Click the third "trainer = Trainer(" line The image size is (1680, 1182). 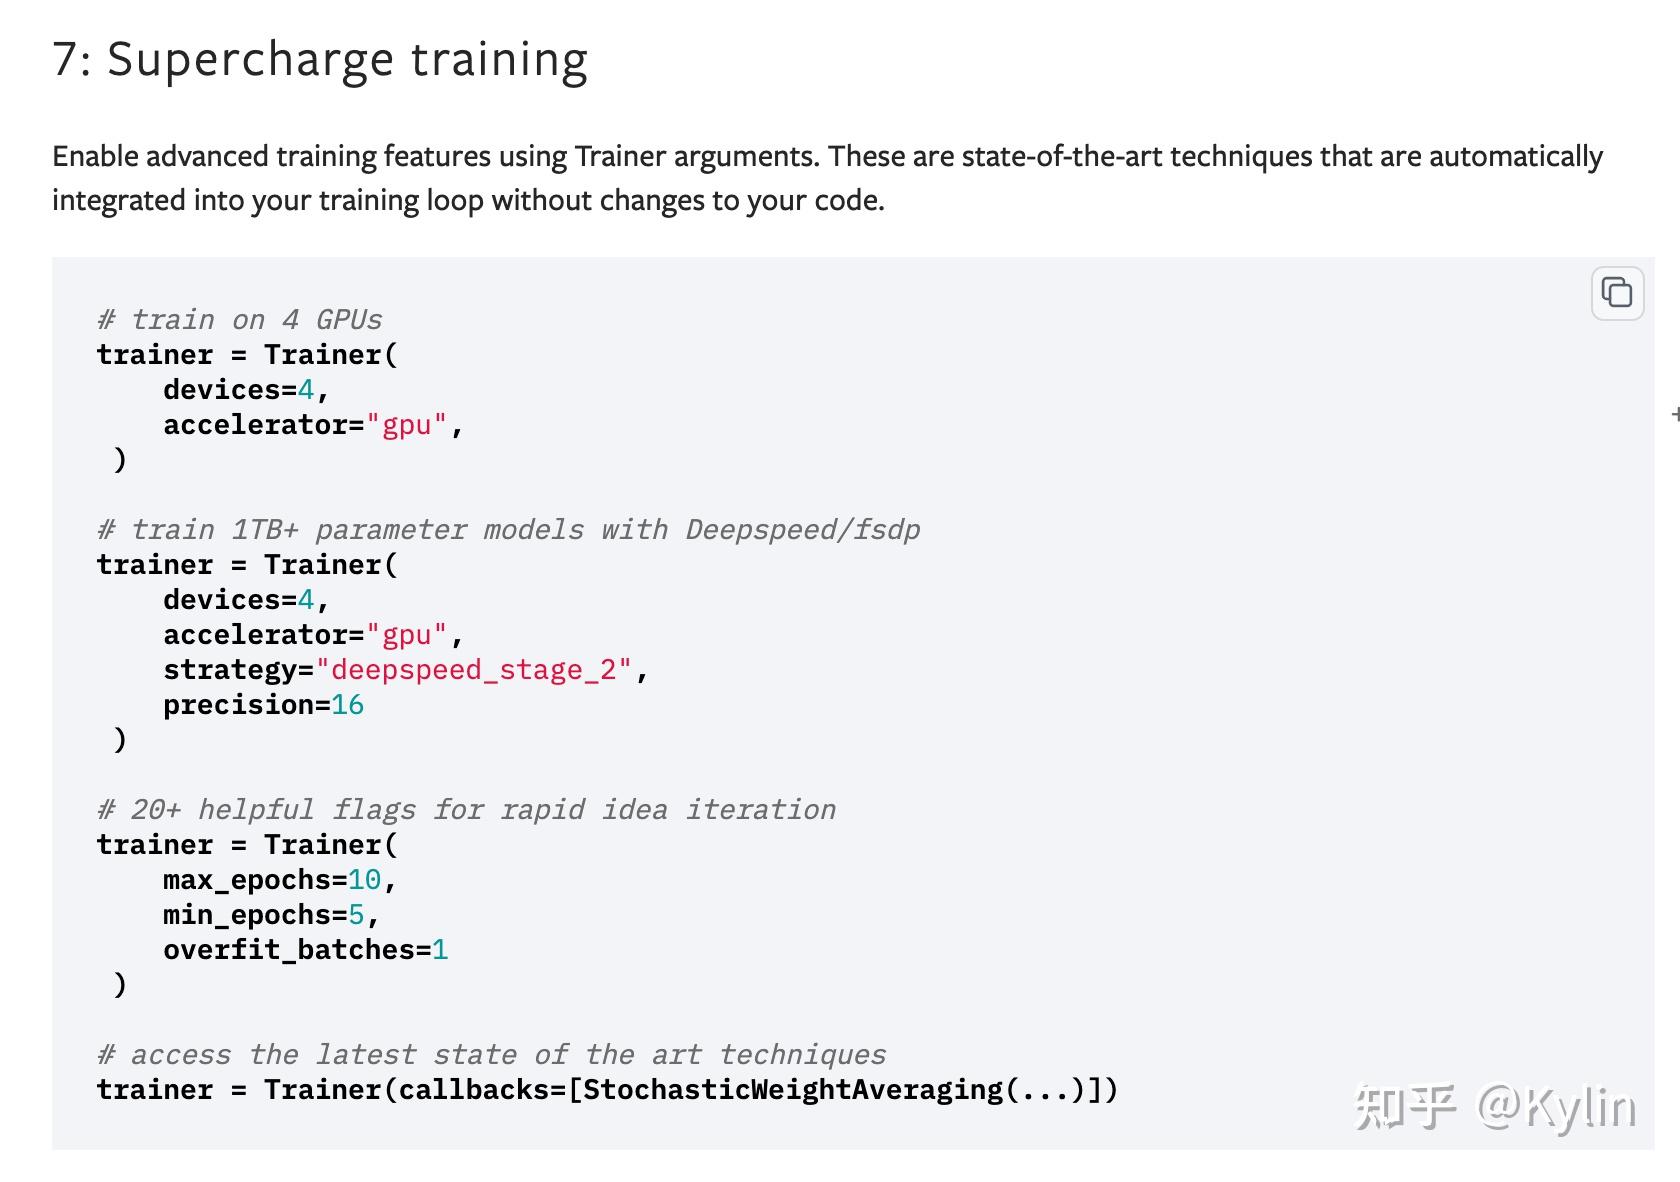pos(247,844)
